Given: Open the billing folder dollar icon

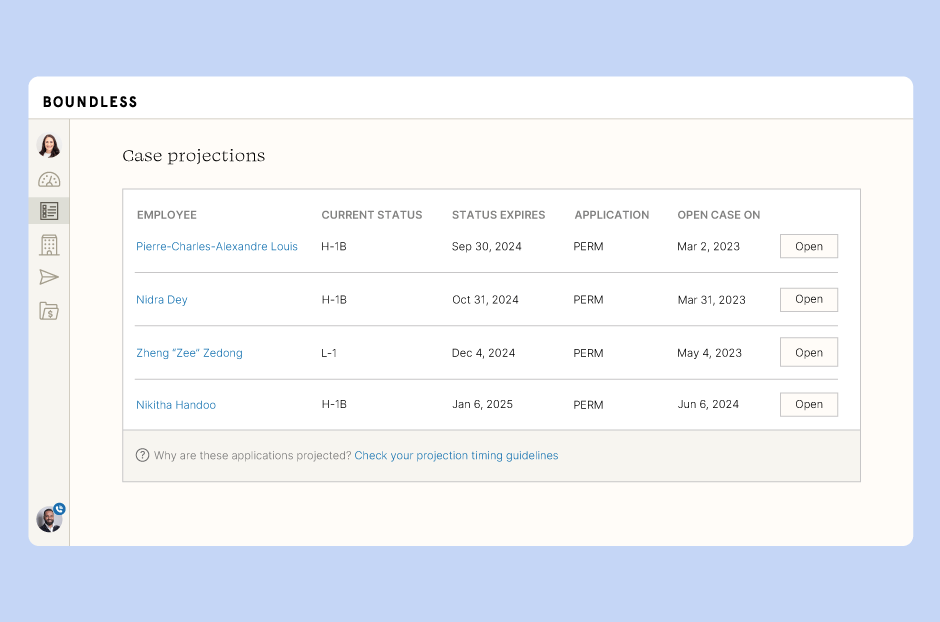Looking at the screenshot, I should (49, 310).
